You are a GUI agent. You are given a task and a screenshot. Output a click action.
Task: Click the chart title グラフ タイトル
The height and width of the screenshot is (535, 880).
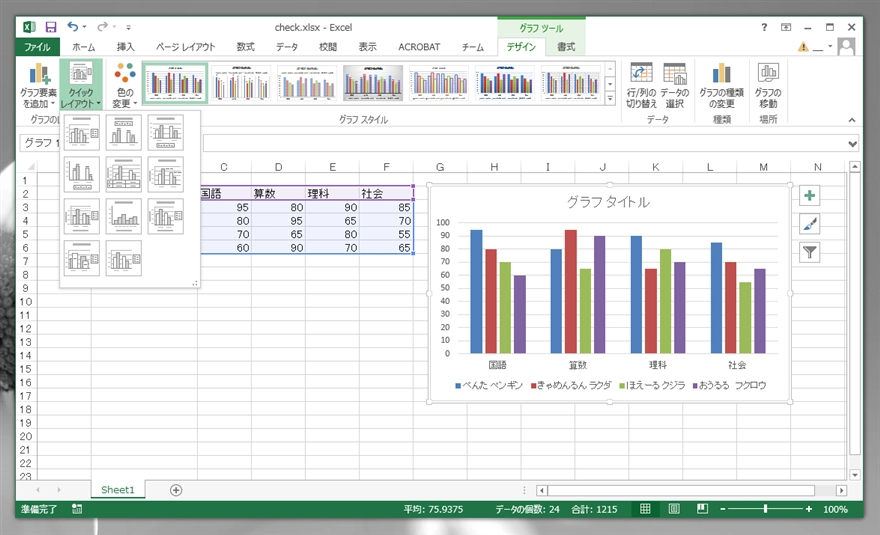point(608,202)
